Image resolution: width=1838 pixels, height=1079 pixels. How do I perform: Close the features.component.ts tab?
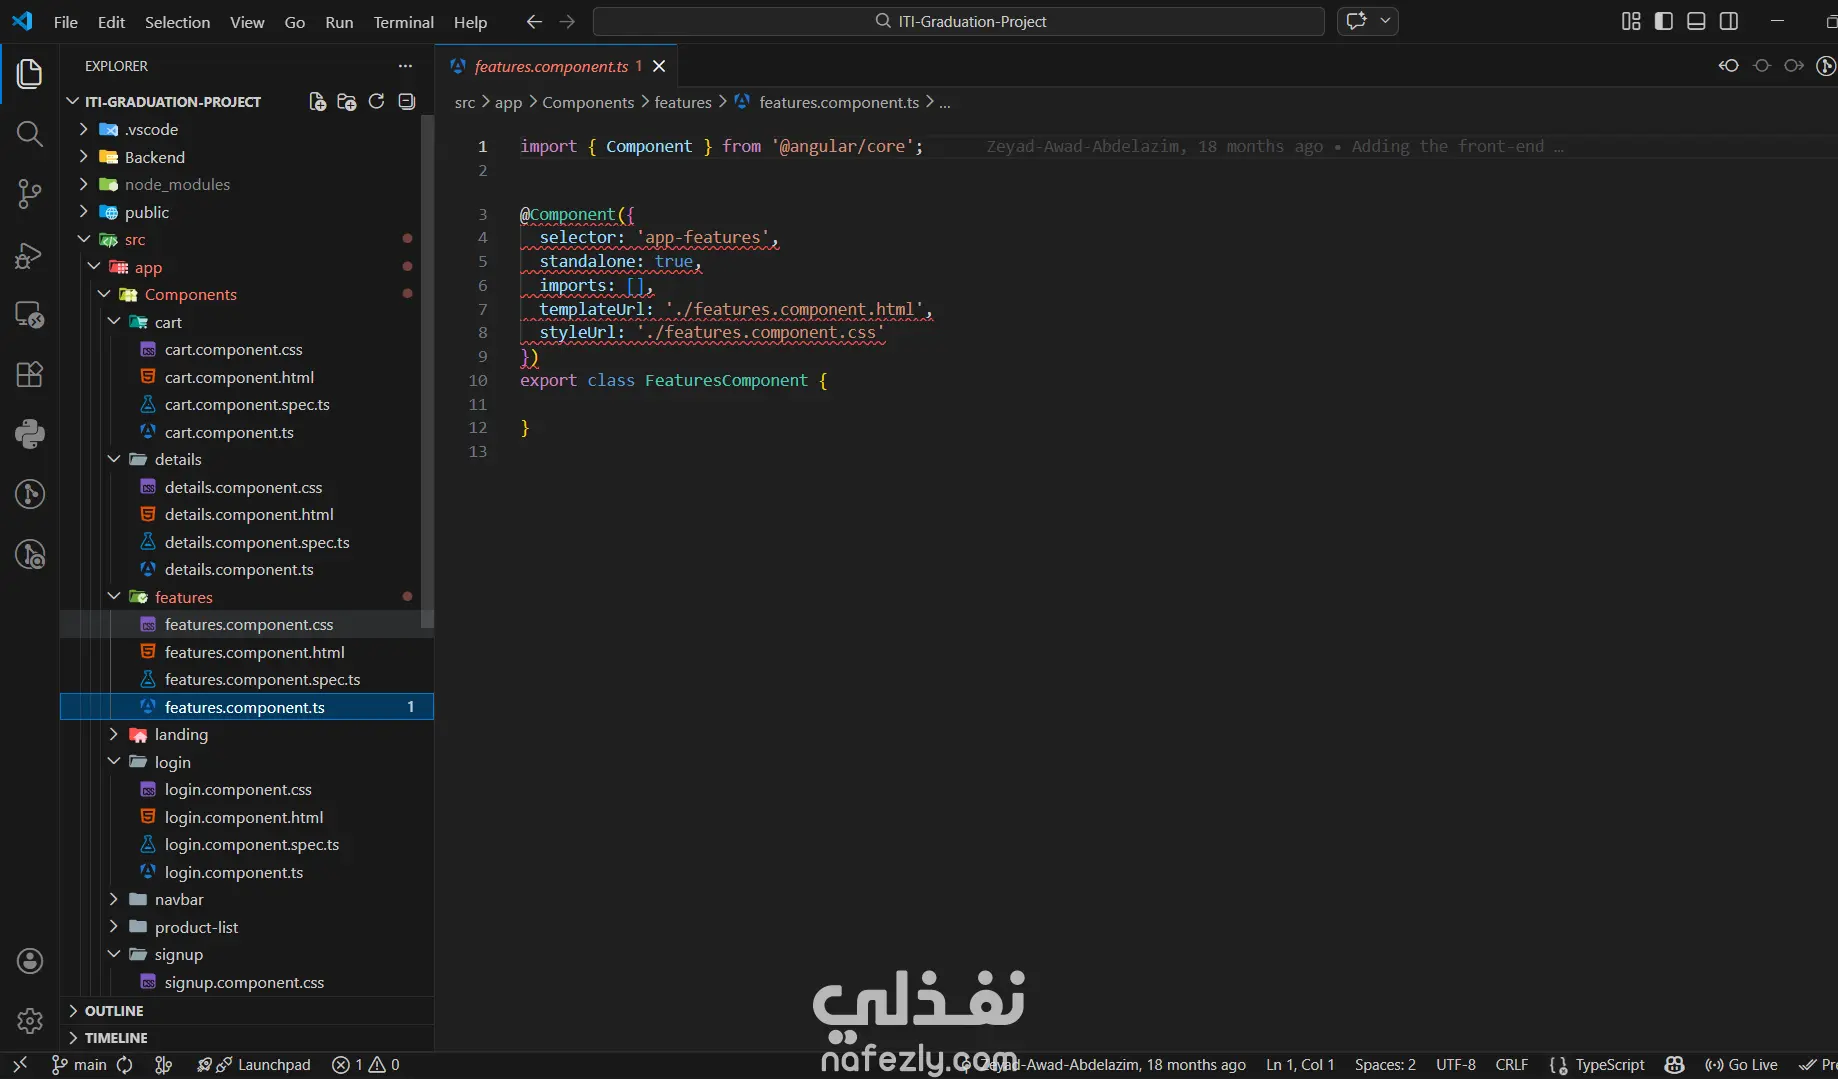coord(659,66)
